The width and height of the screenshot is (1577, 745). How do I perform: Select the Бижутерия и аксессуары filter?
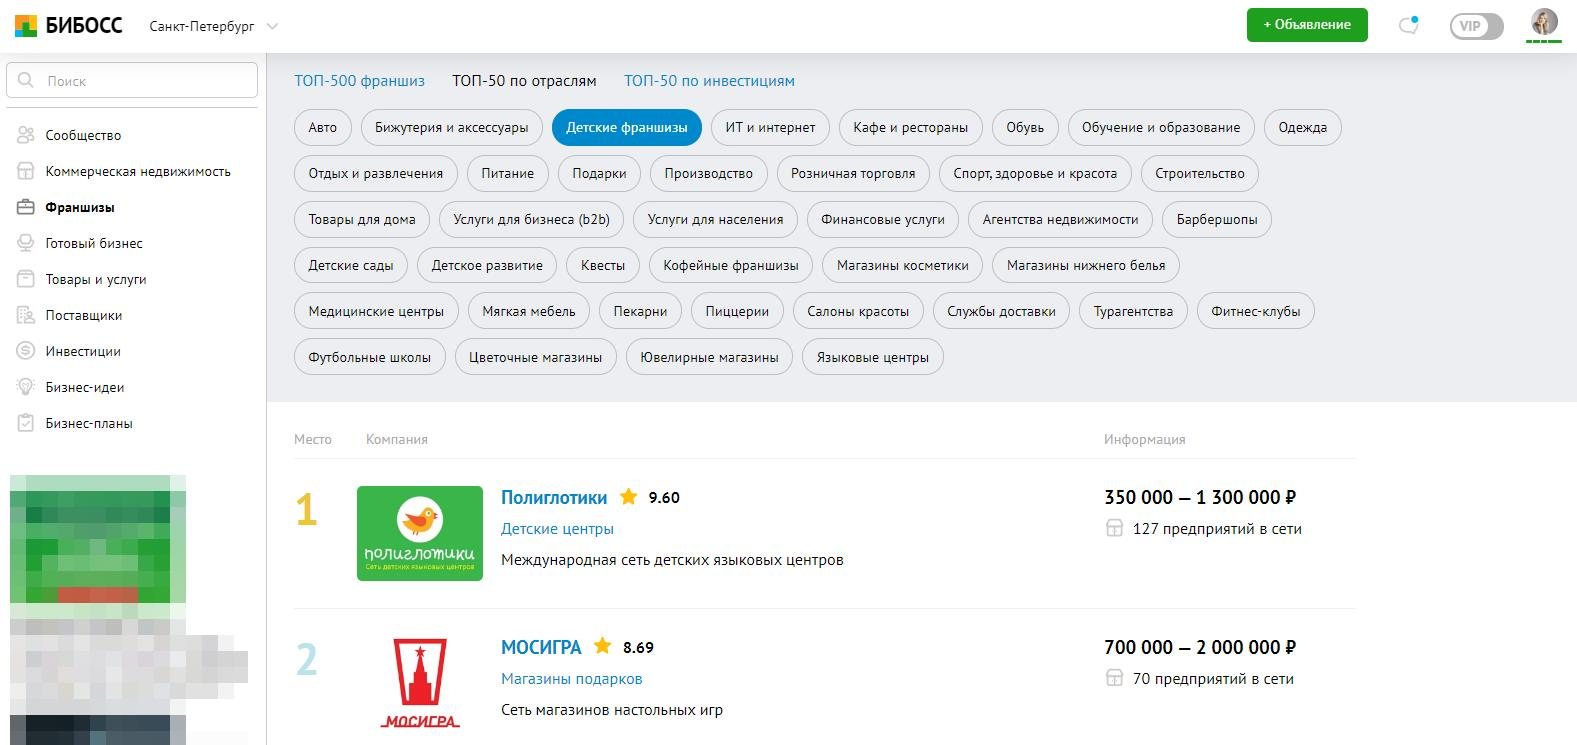click(452, 127)
